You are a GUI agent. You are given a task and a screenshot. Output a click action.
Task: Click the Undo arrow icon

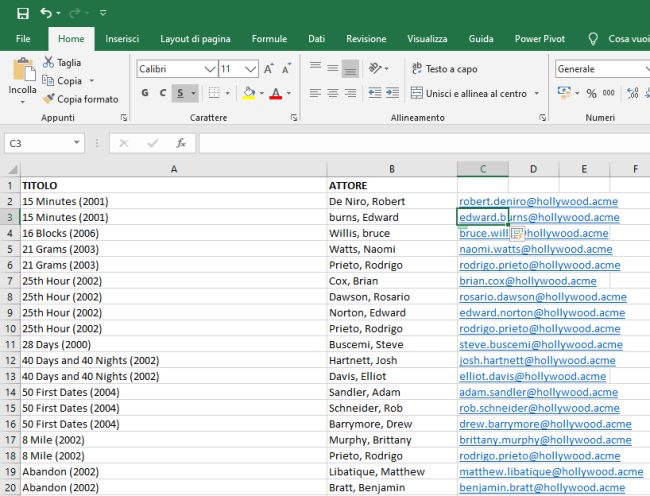point(47,13)
